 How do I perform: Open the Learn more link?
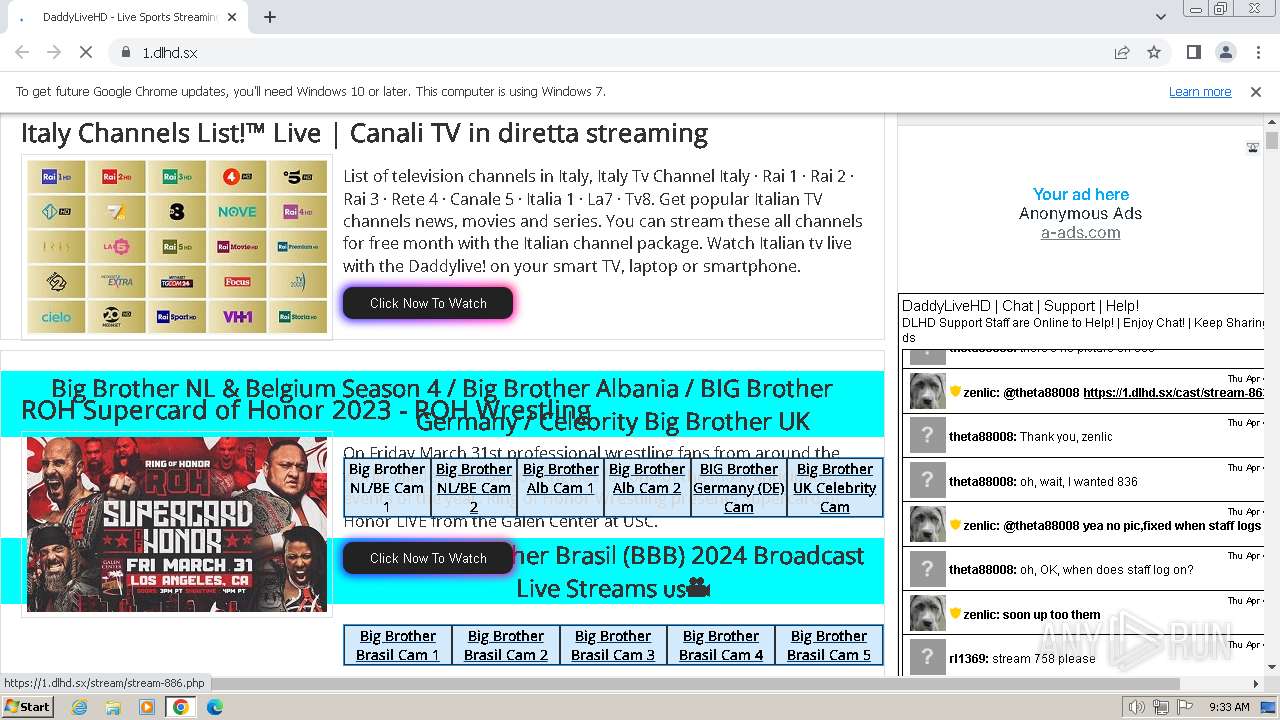coord(1200,91)
